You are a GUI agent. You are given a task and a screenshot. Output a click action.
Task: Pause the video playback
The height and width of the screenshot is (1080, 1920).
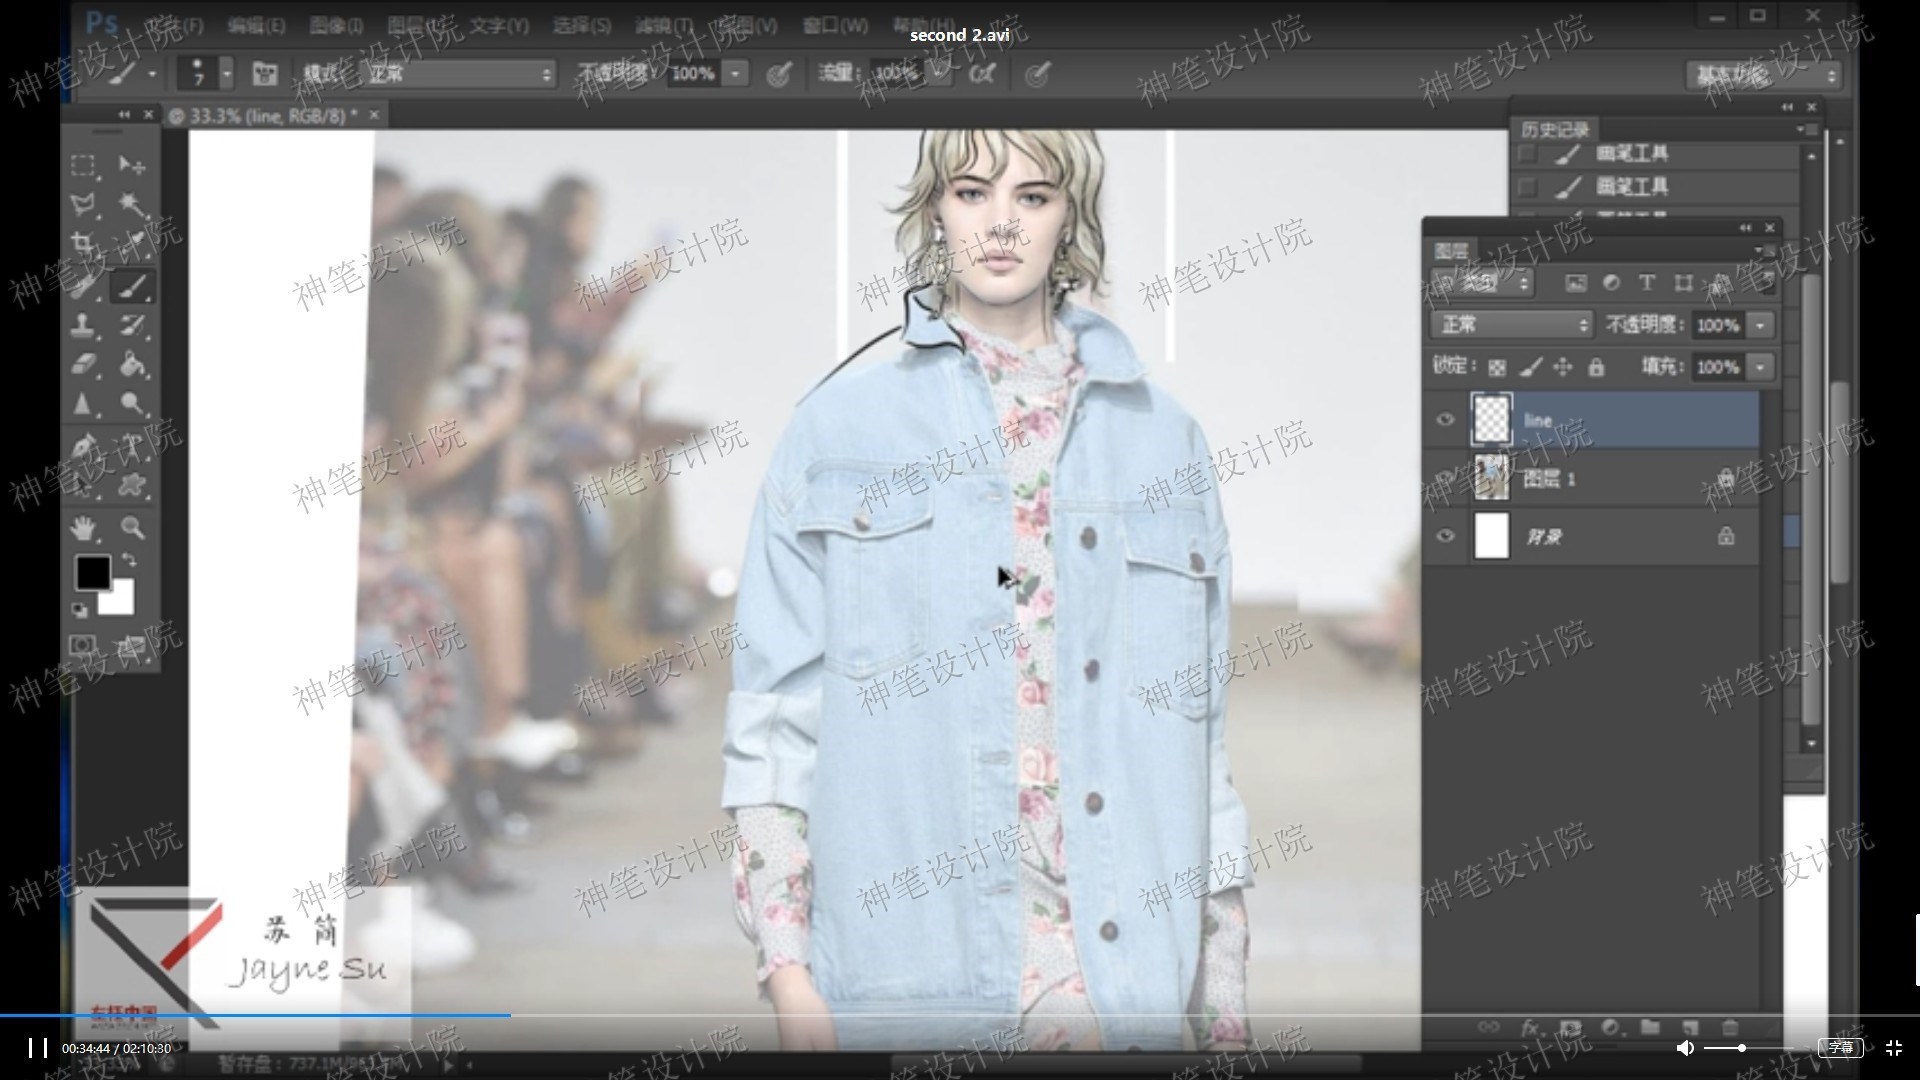pyautogui.click(x=38, y=1047)
